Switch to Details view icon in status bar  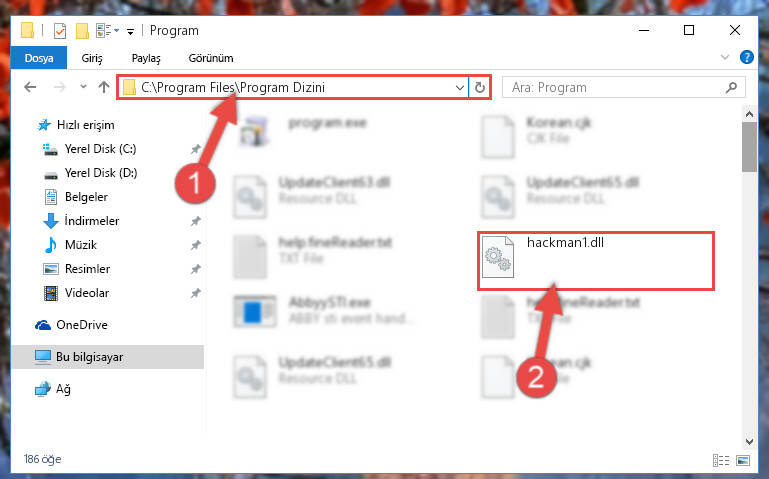click(x=720, y=460)
